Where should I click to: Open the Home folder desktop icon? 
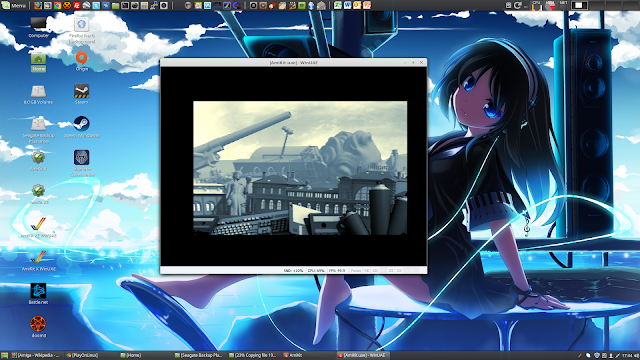[38, 62]
